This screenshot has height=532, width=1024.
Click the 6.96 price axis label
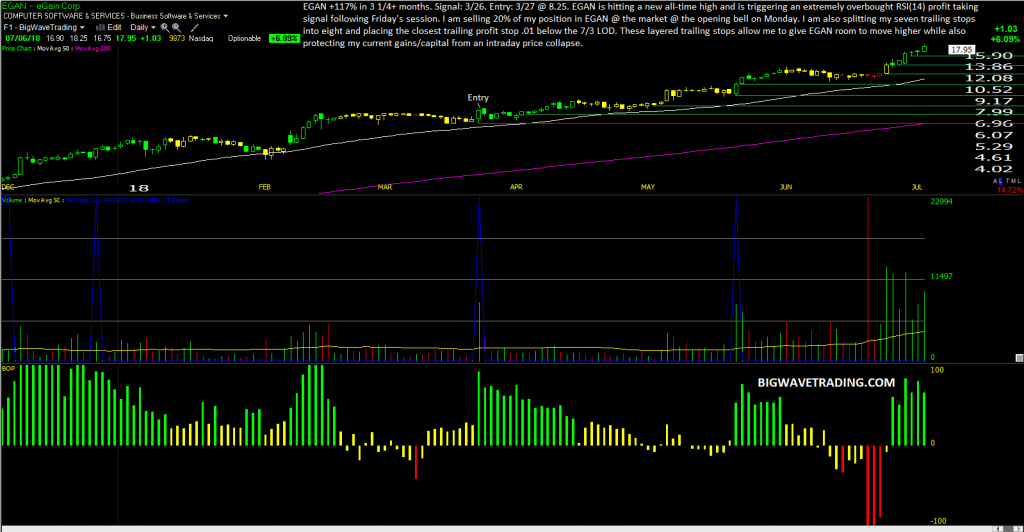pyautogui.click(x=993, y=123)
